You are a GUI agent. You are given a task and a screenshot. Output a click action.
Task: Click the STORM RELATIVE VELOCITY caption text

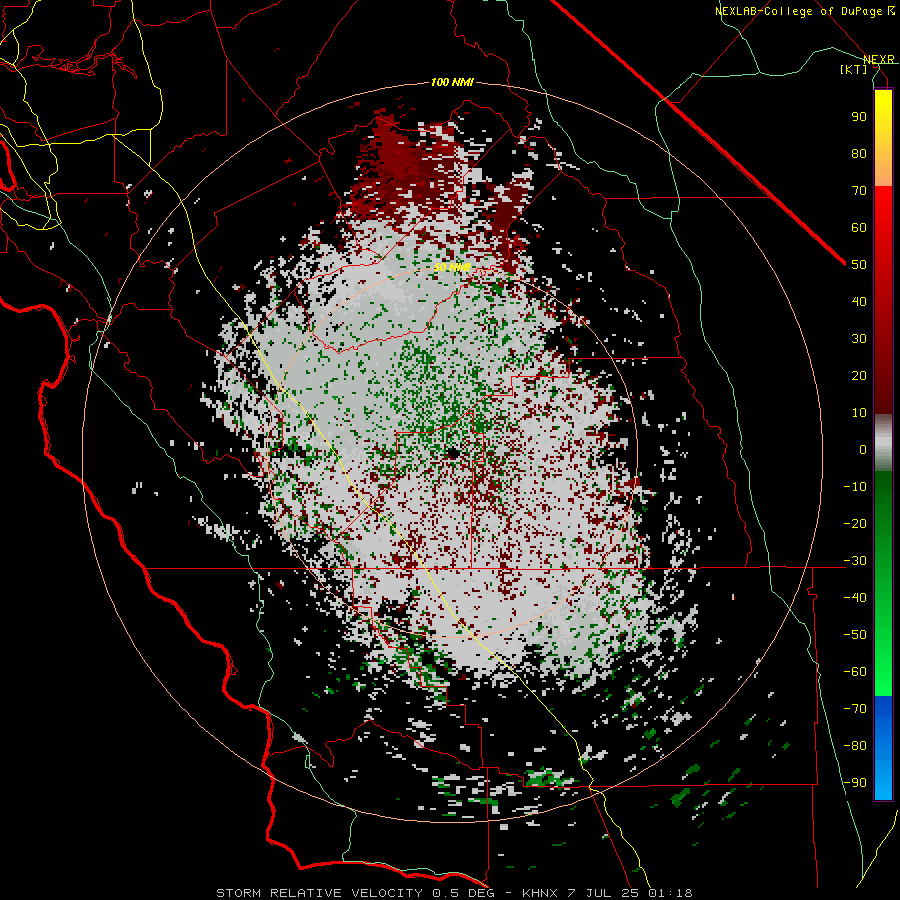[319, 893]
